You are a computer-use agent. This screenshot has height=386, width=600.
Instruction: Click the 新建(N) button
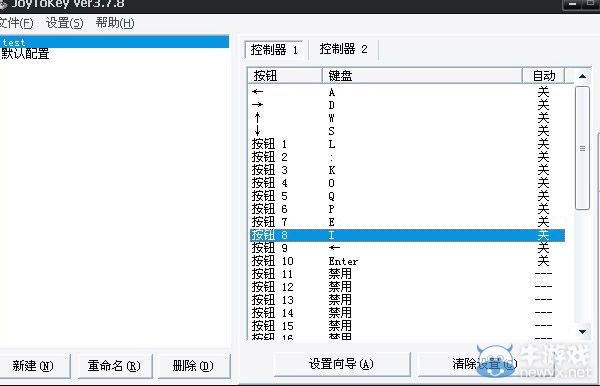[x=34, y=366]
